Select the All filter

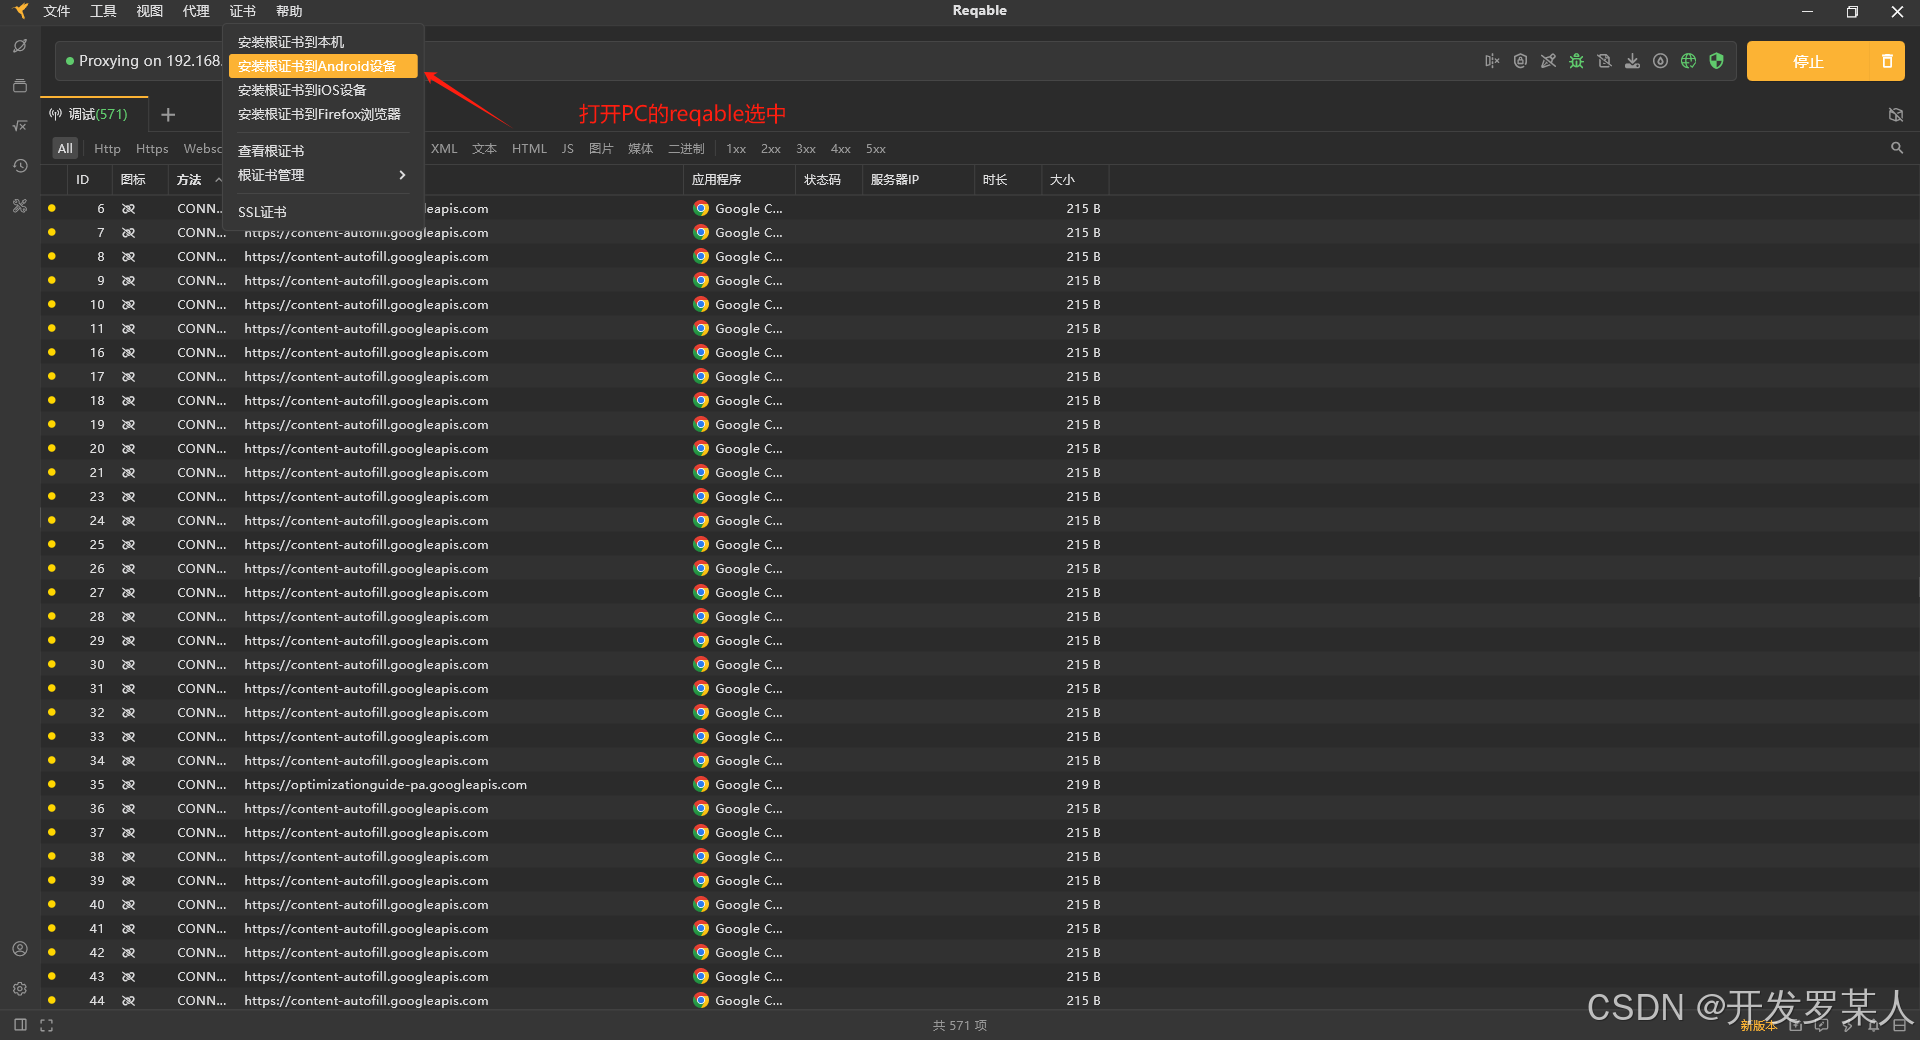[x=65, y=149]
